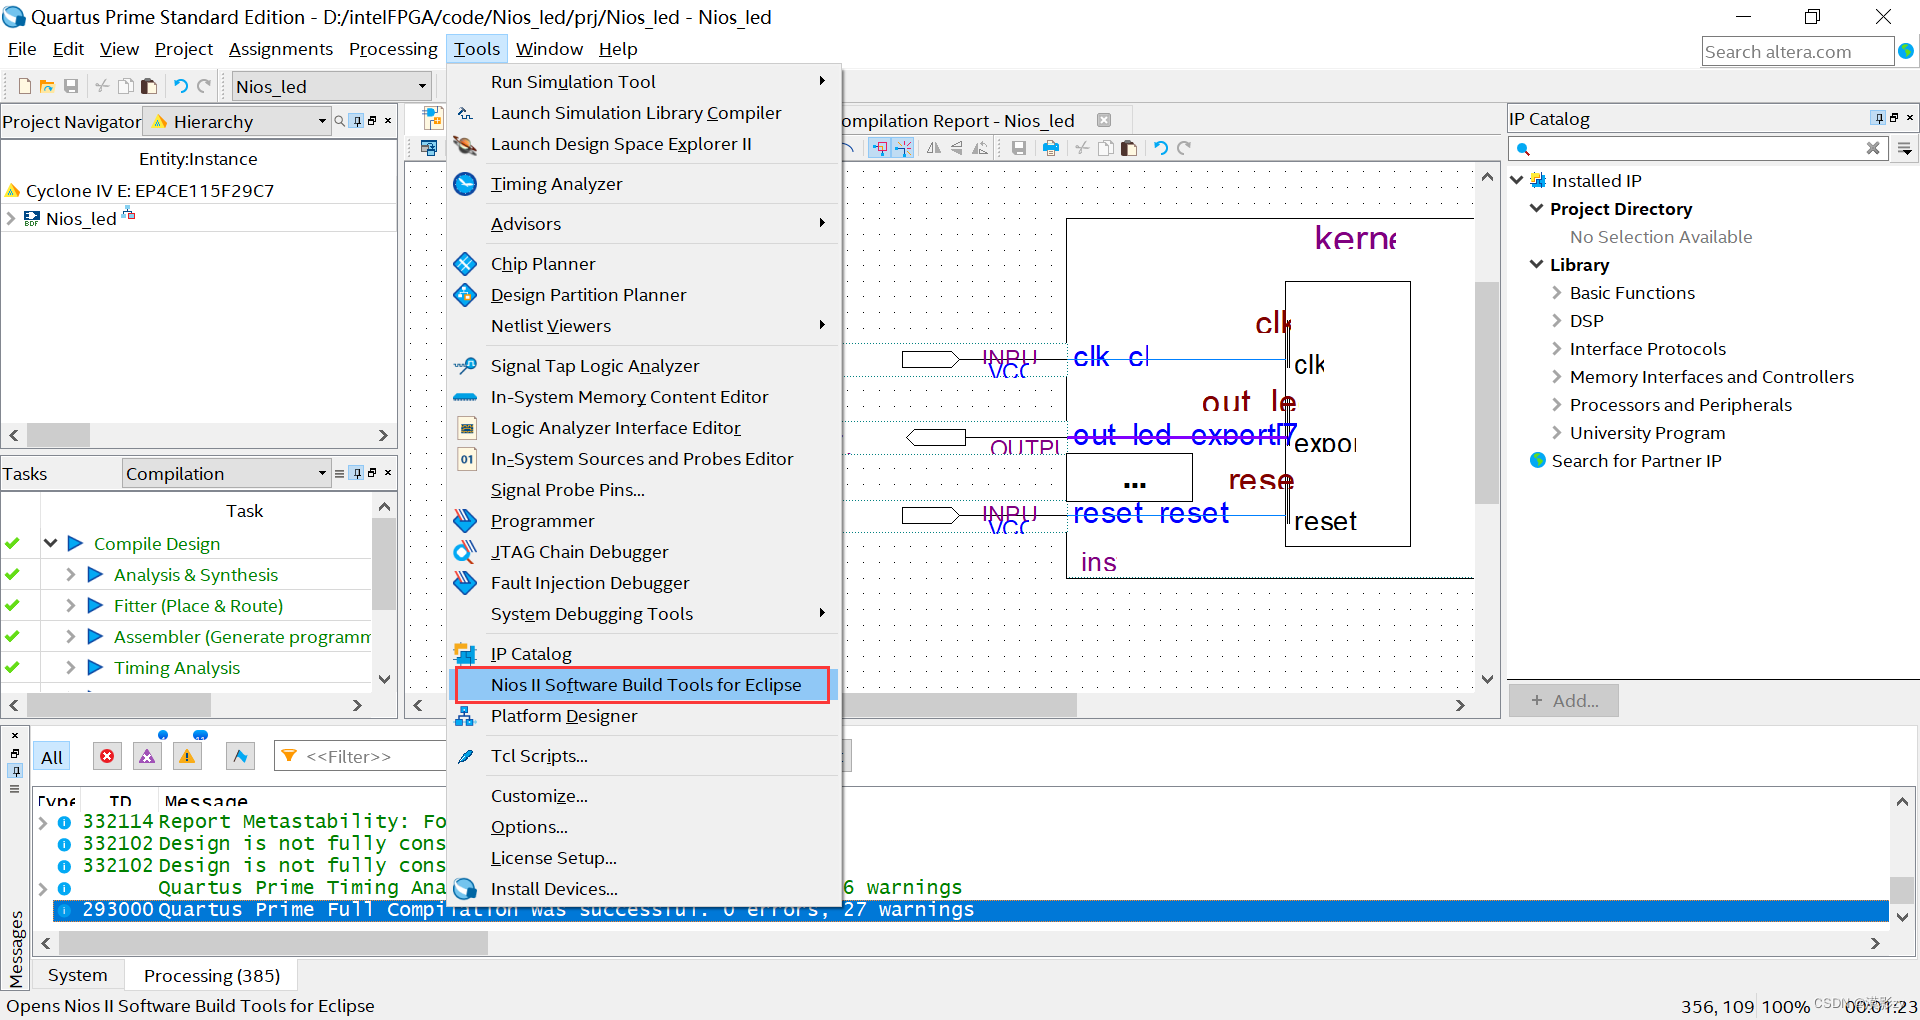Image resolution: width=1920 pixels, height=1020 pixels.
Task: Click the New file toolbar icon
Action: pos(25,86)
